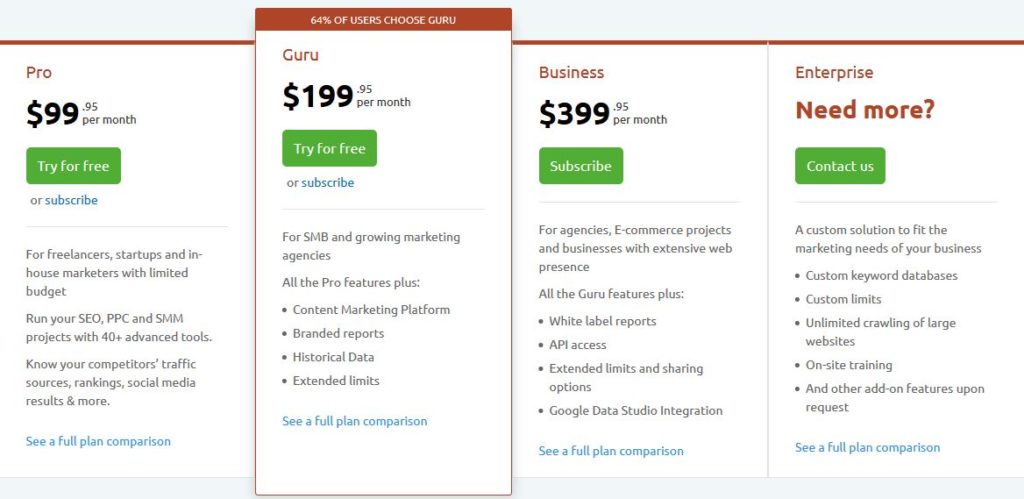Viewport: 1024px width, 499px height.
Task: See a full plan comparison under Business
Action: pyautogui.click(x=611, y=451)
